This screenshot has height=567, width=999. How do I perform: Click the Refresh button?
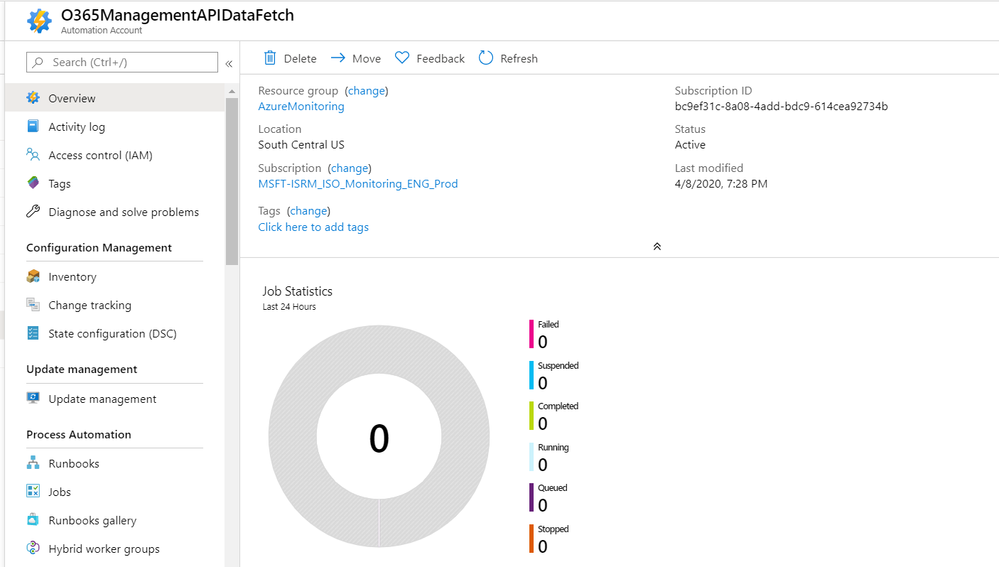pos(508,59)
